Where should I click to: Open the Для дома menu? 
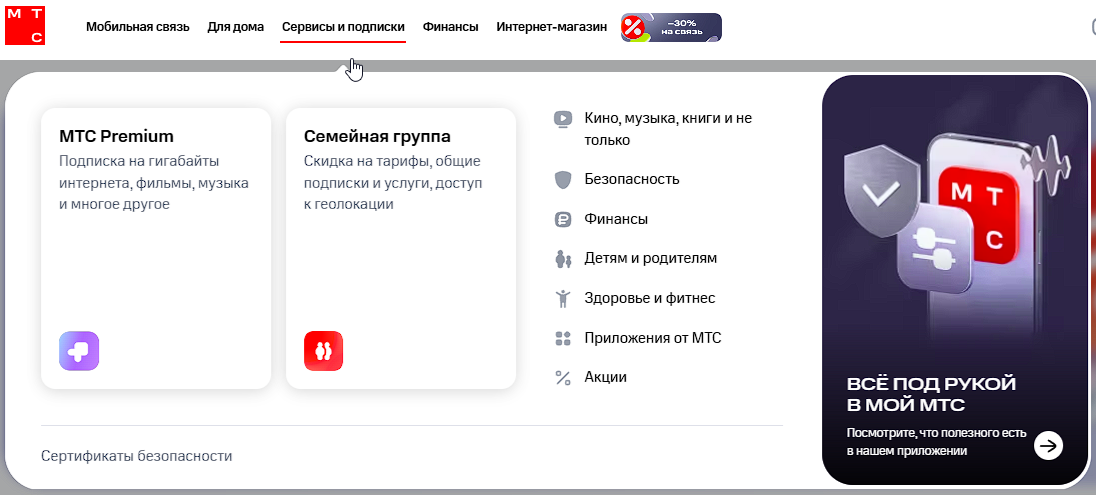coord(236,27)
